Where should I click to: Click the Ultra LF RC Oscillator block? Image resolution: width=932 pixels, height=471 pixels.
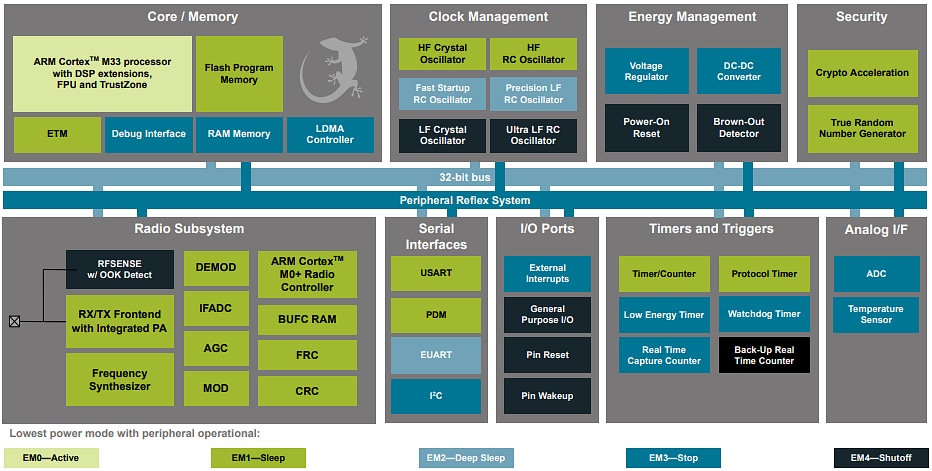[533, 135]
